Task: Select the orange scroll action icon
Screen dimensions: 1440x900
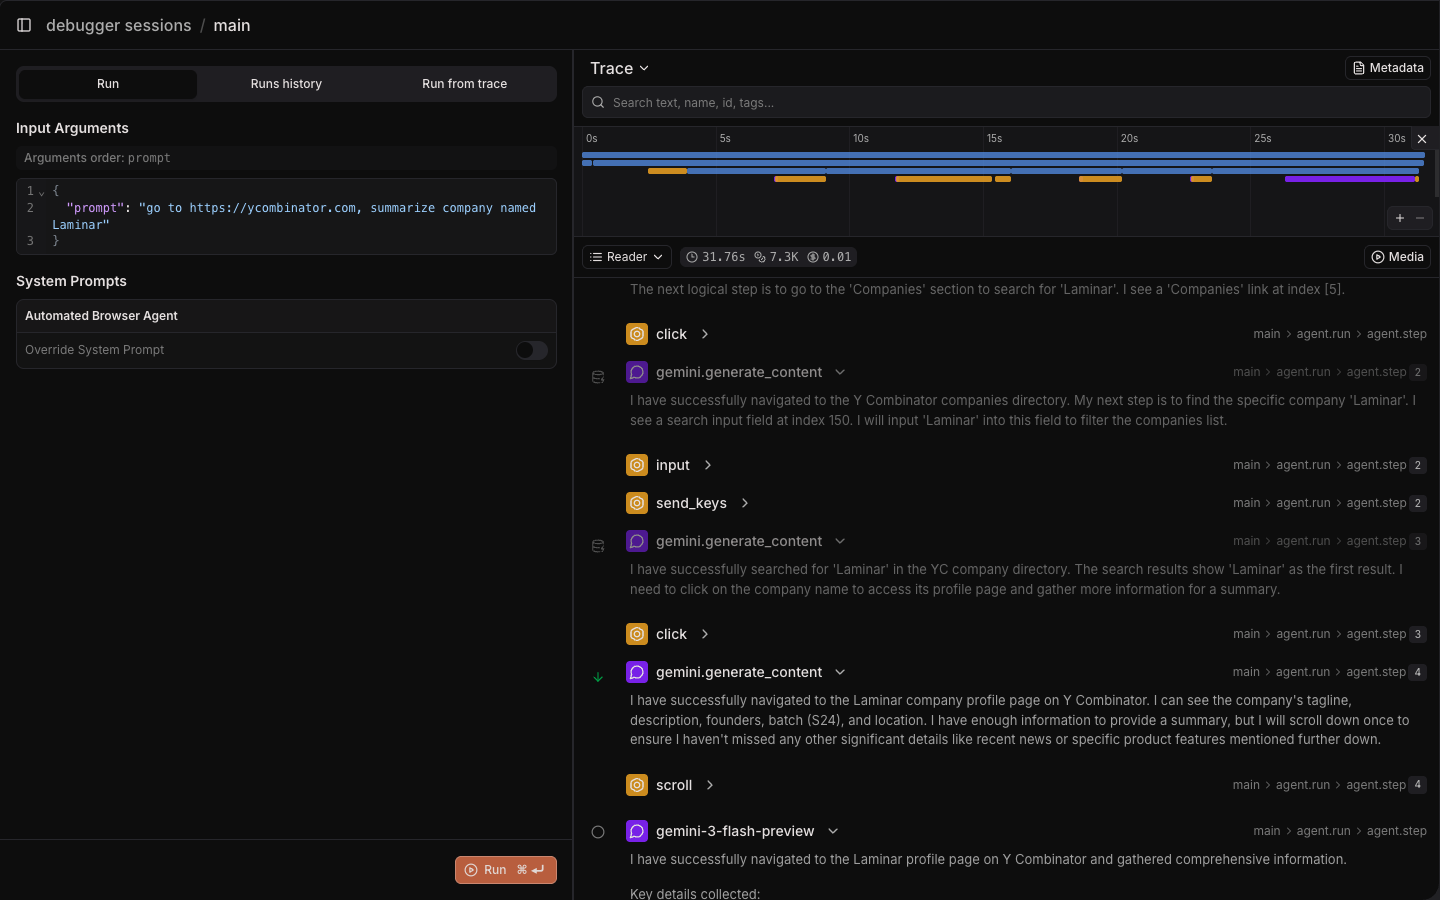Action: [x=637, y=785]
